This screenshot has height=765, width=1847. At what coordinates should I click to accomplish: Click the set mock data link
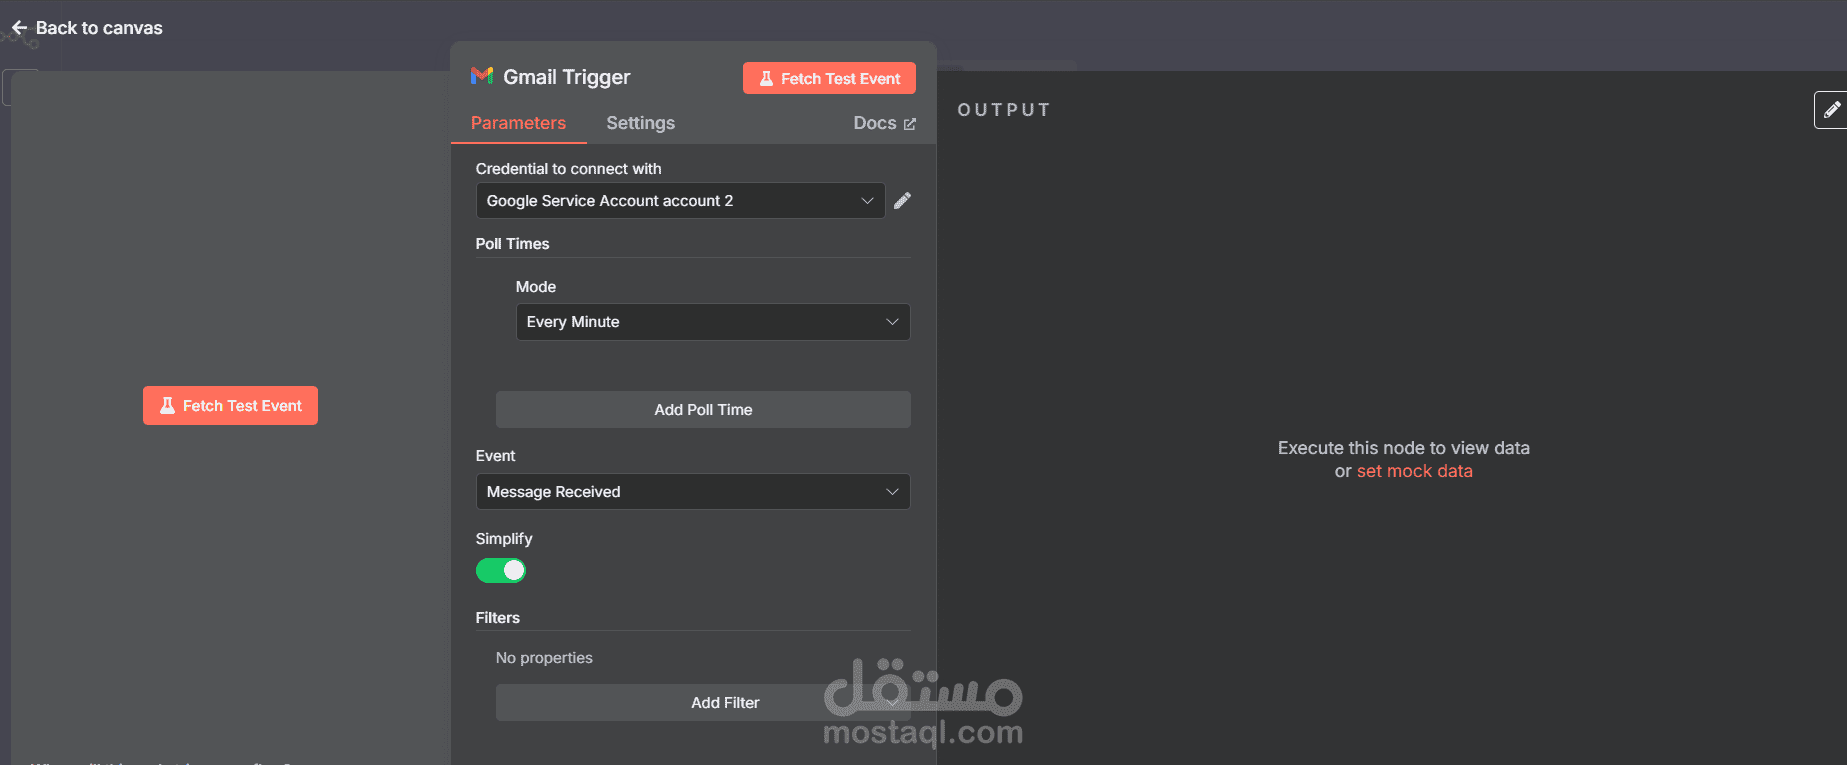point(1414,471)
